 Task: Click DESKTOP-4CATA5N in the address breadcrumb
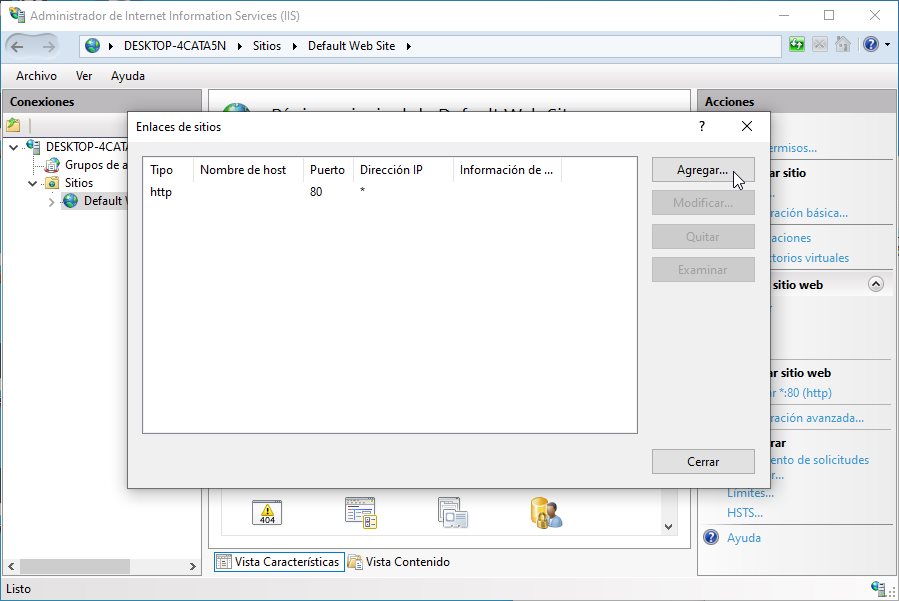coord(175,46)
